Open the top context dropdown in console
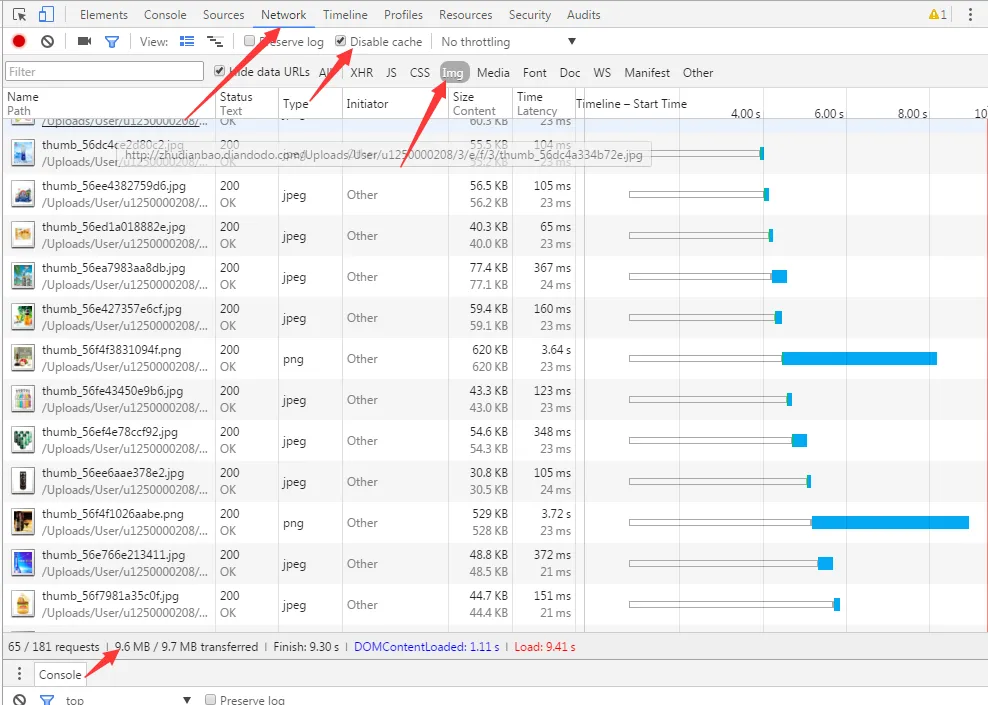This screenshot has width=988, height=705. click(128, 700)
